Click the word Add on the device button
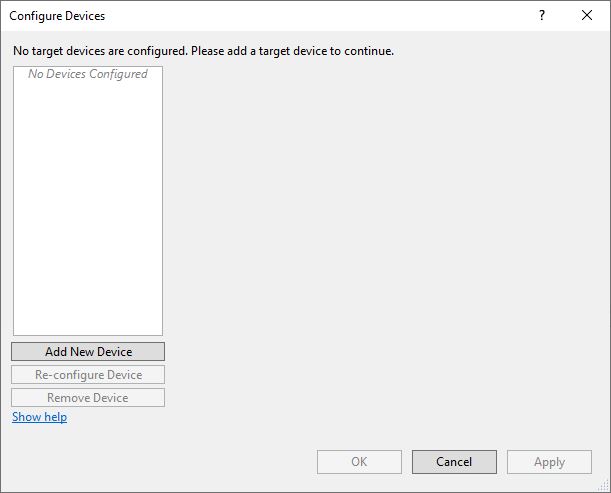The height and width of the screenshot is (493, 611). 56,352
